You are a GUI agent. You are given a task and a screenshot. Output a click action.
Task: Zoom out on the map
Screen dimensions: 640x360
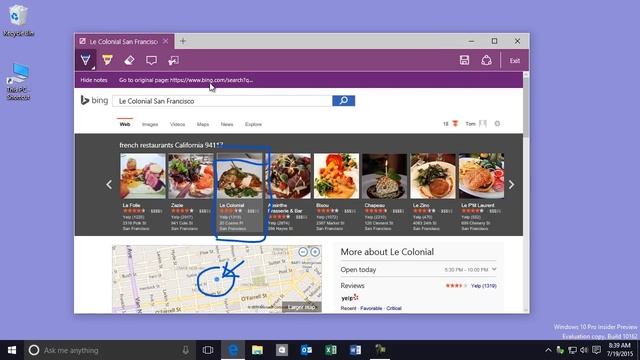[x=303, y=252]
